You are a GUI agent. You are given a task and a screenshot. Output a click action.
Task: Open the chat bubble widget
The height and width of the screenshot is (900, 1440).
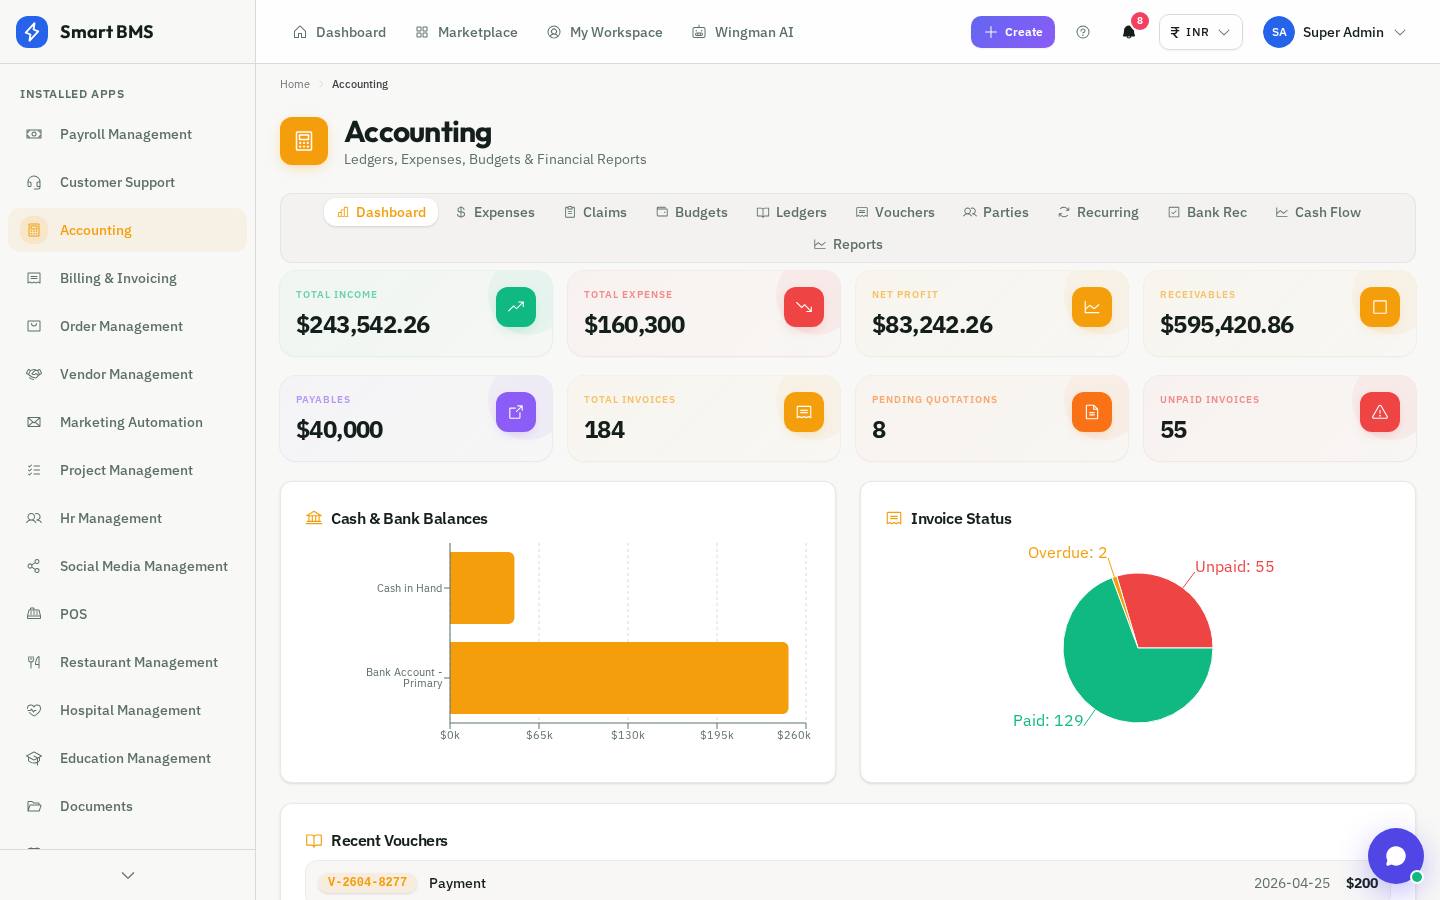(x=1396, y=856)
